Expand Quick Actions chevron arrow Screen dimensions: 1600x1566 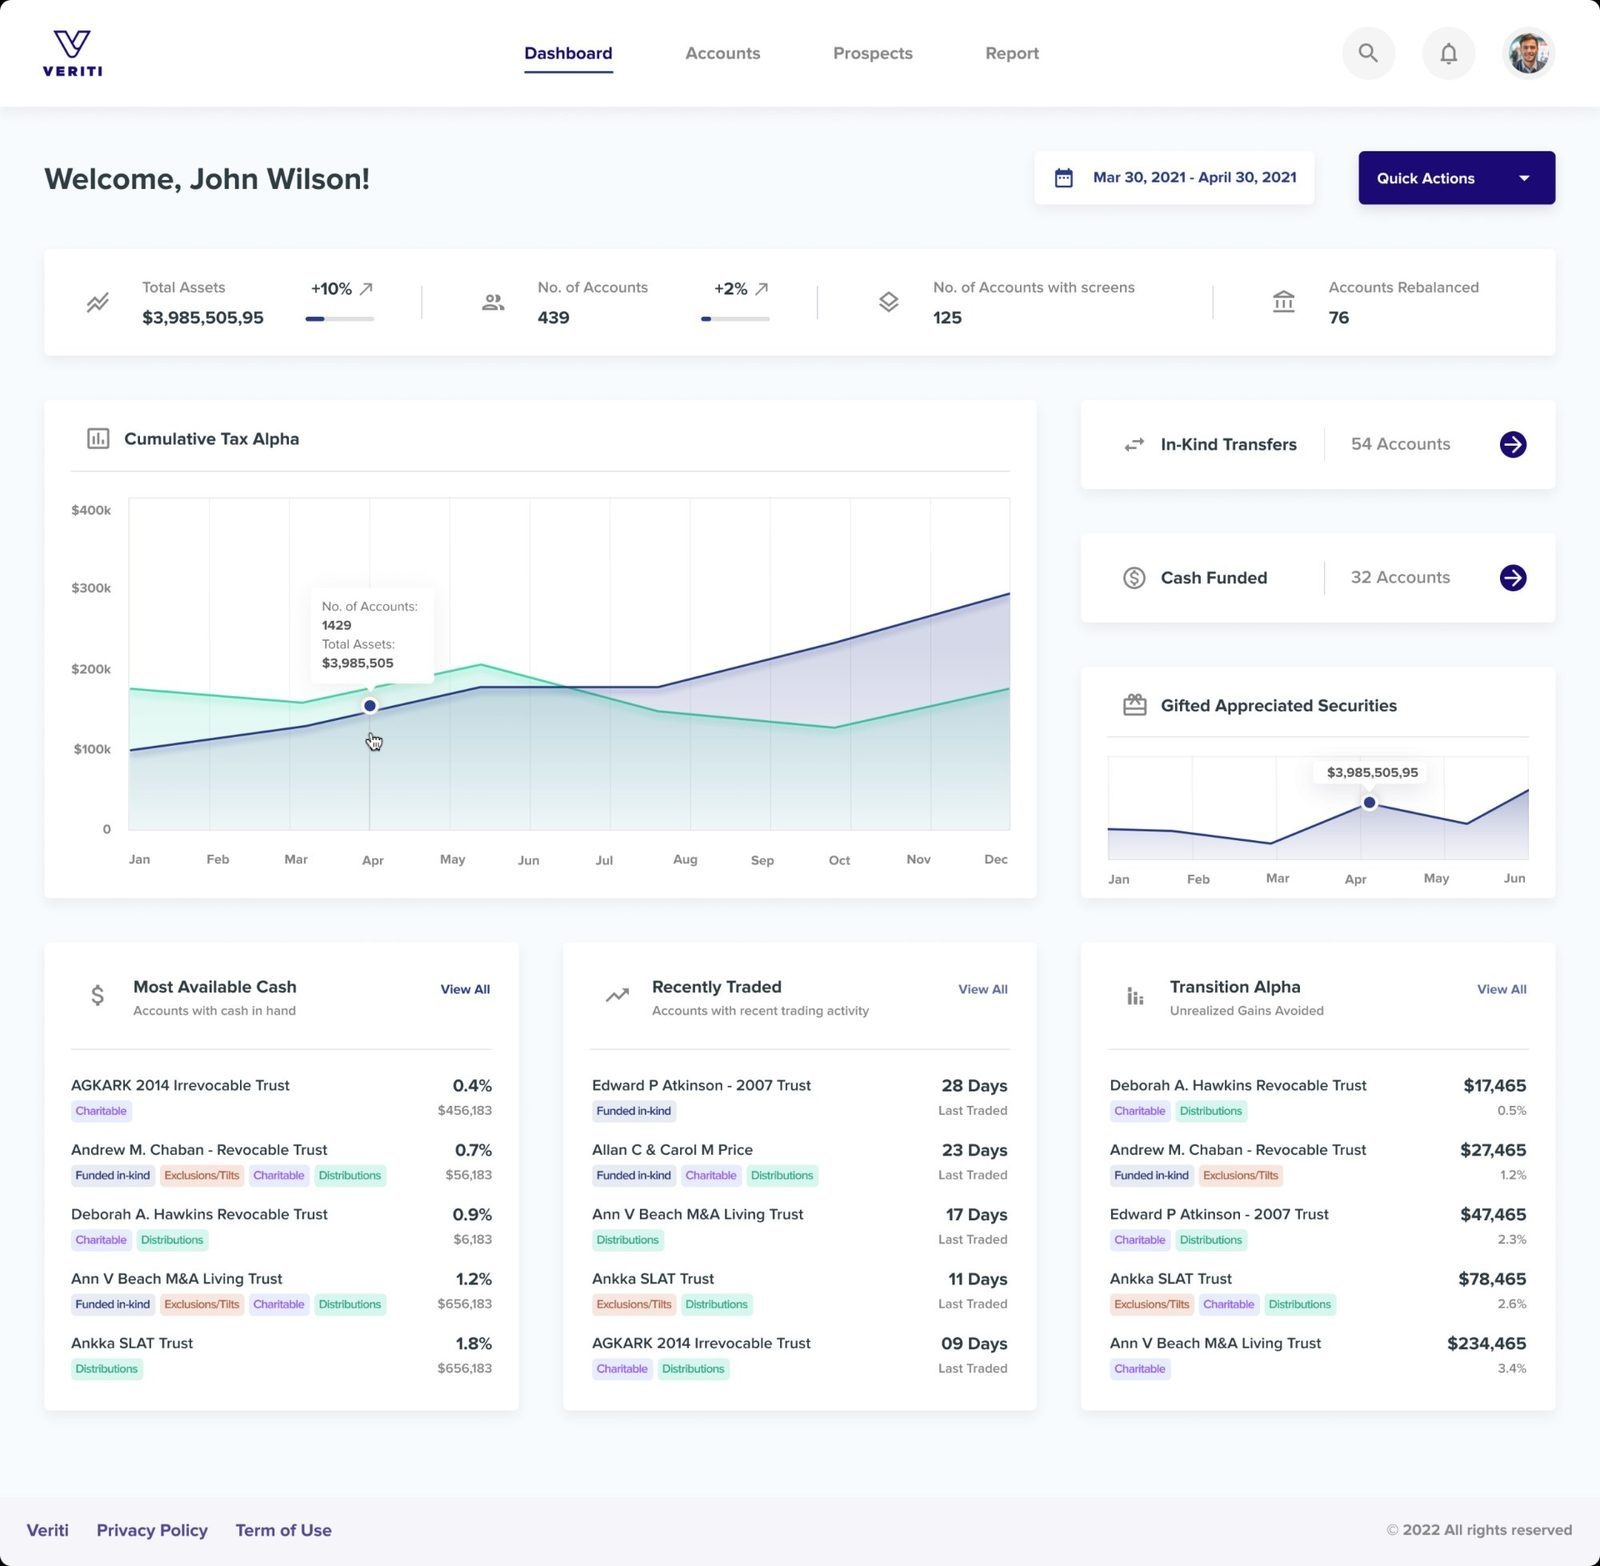(x=1524, y=177)
